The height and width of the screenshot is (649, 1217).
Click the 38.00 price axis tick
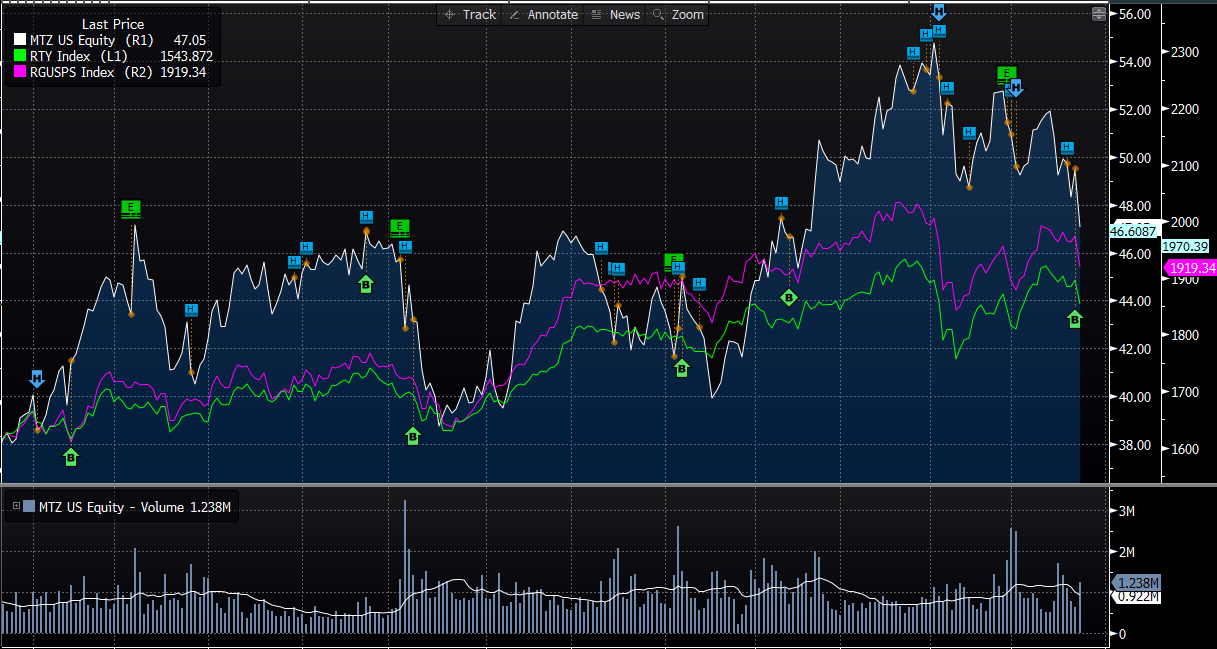[1136, 445]
